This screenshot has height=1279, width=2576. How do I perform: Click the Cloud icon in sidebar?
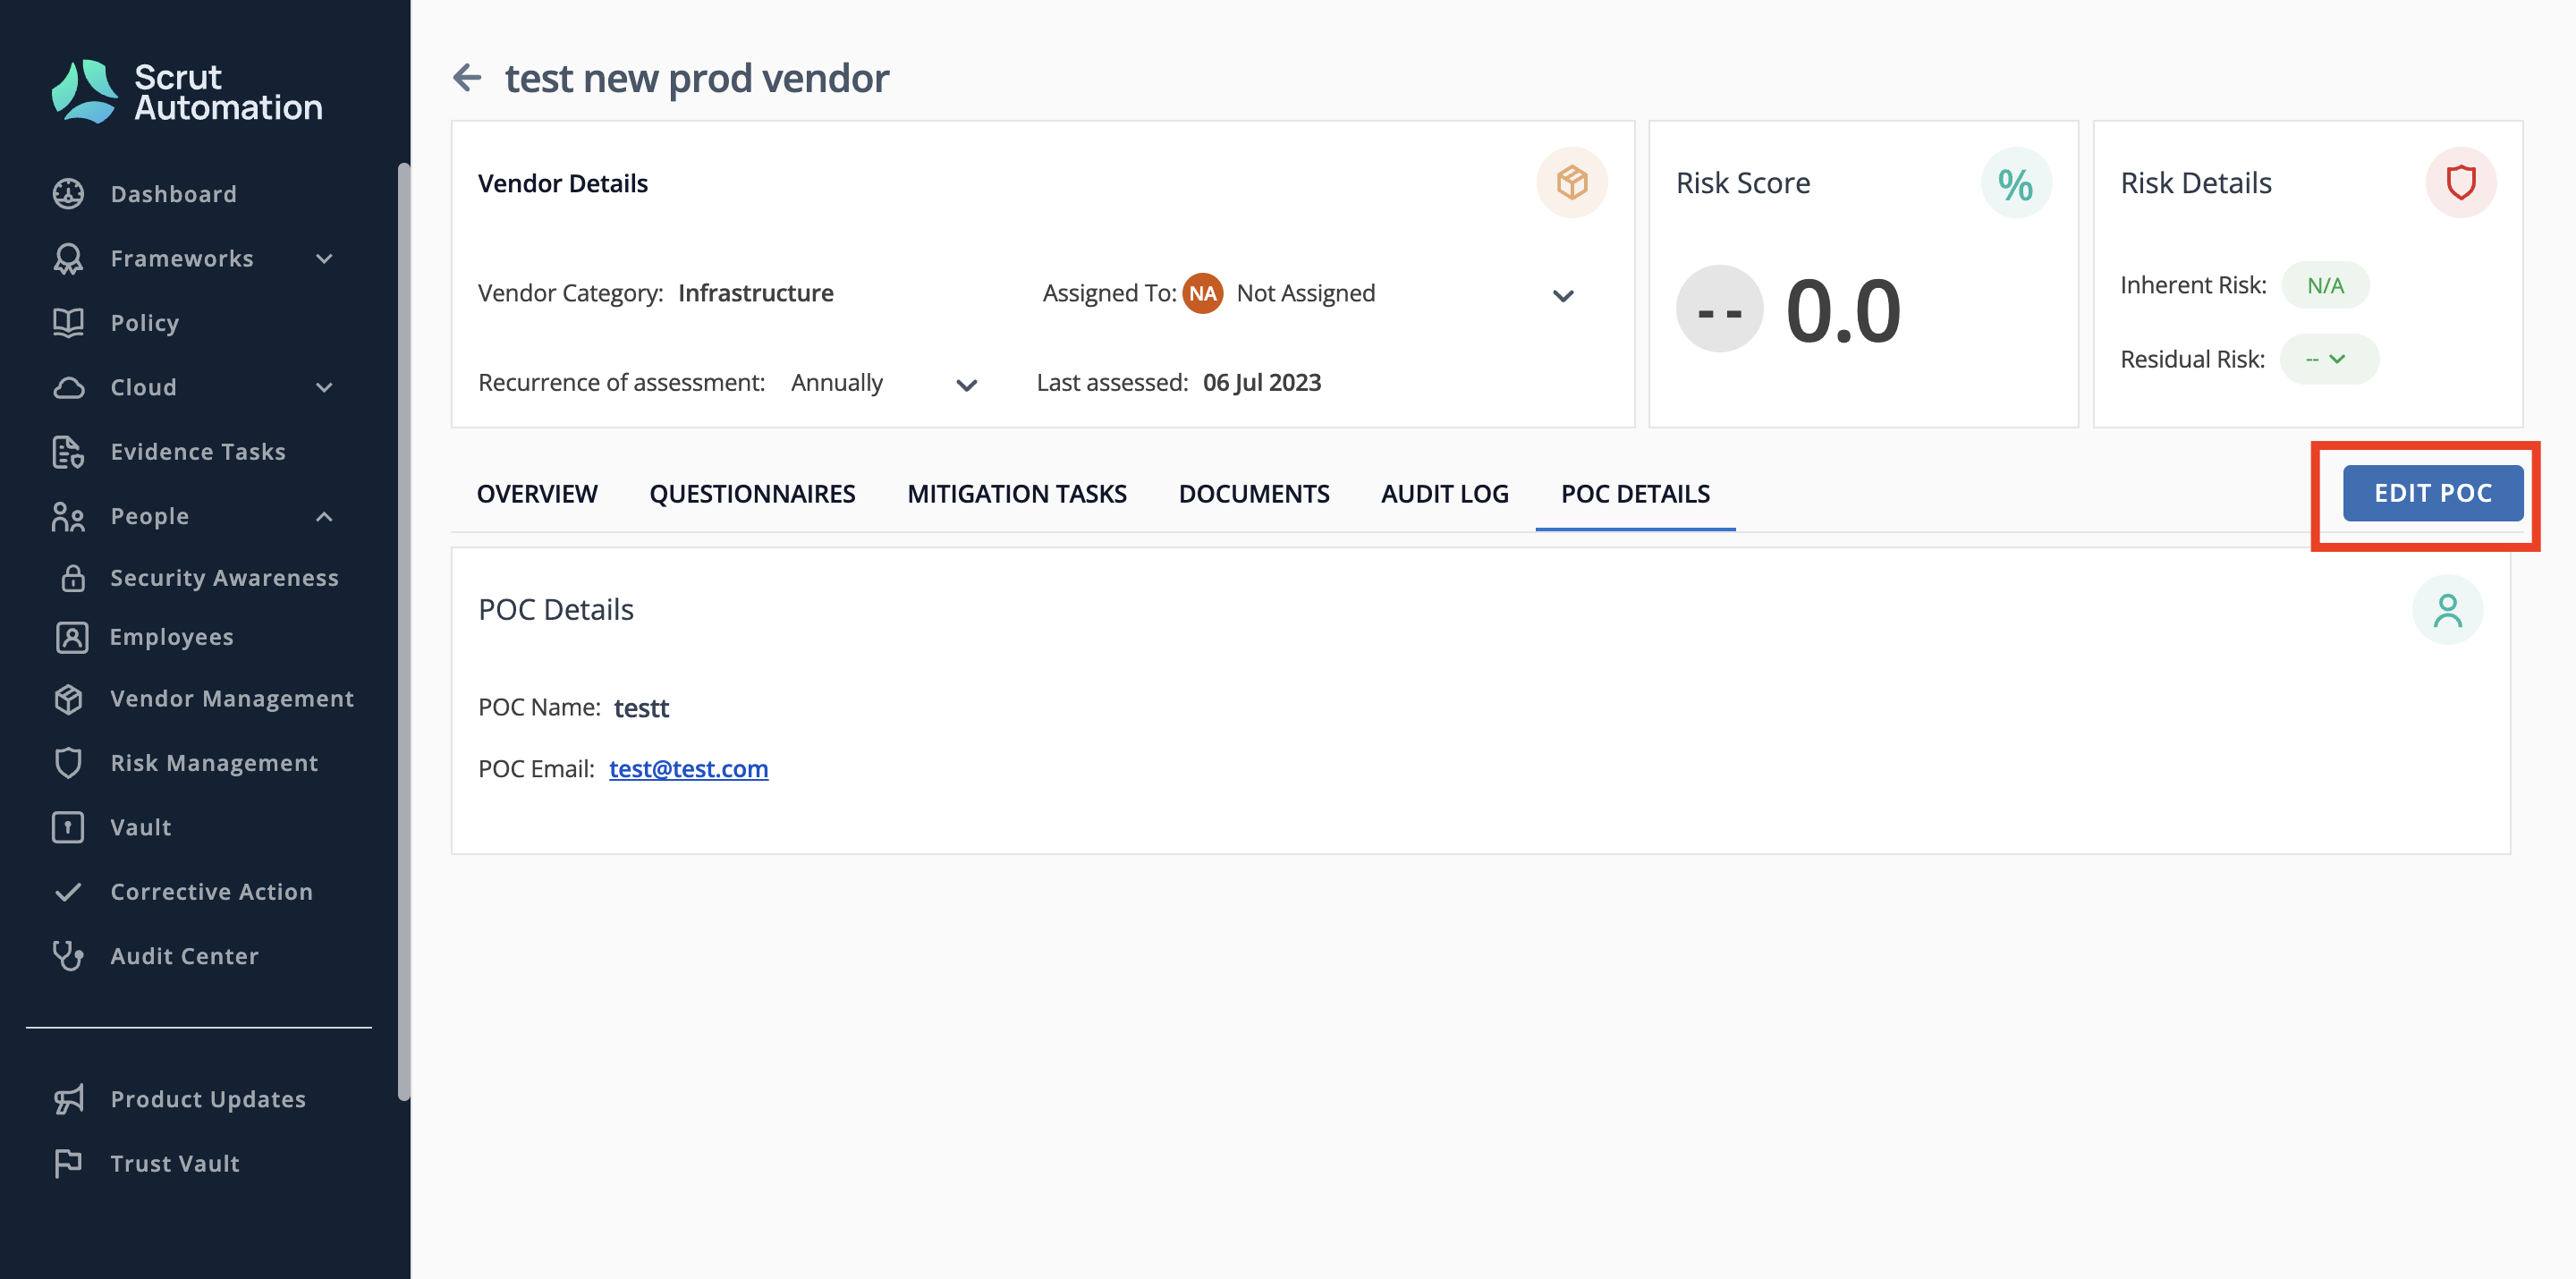pyautogui.click(x=68, y=387)
